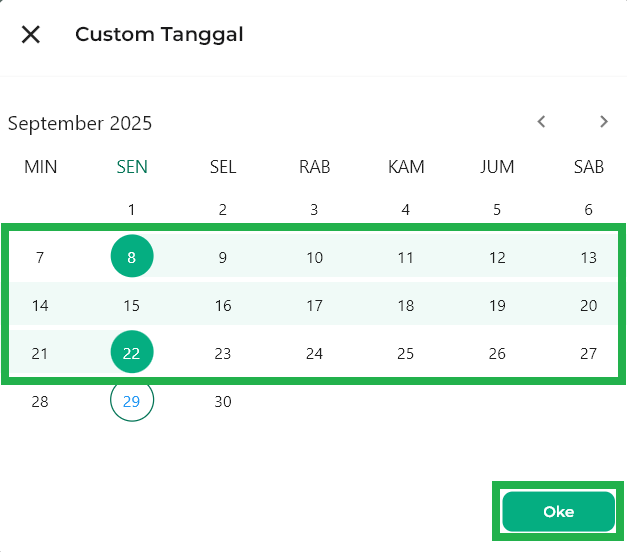Go to the next month
Screen dimensions: 627x552
coord(604,122)
